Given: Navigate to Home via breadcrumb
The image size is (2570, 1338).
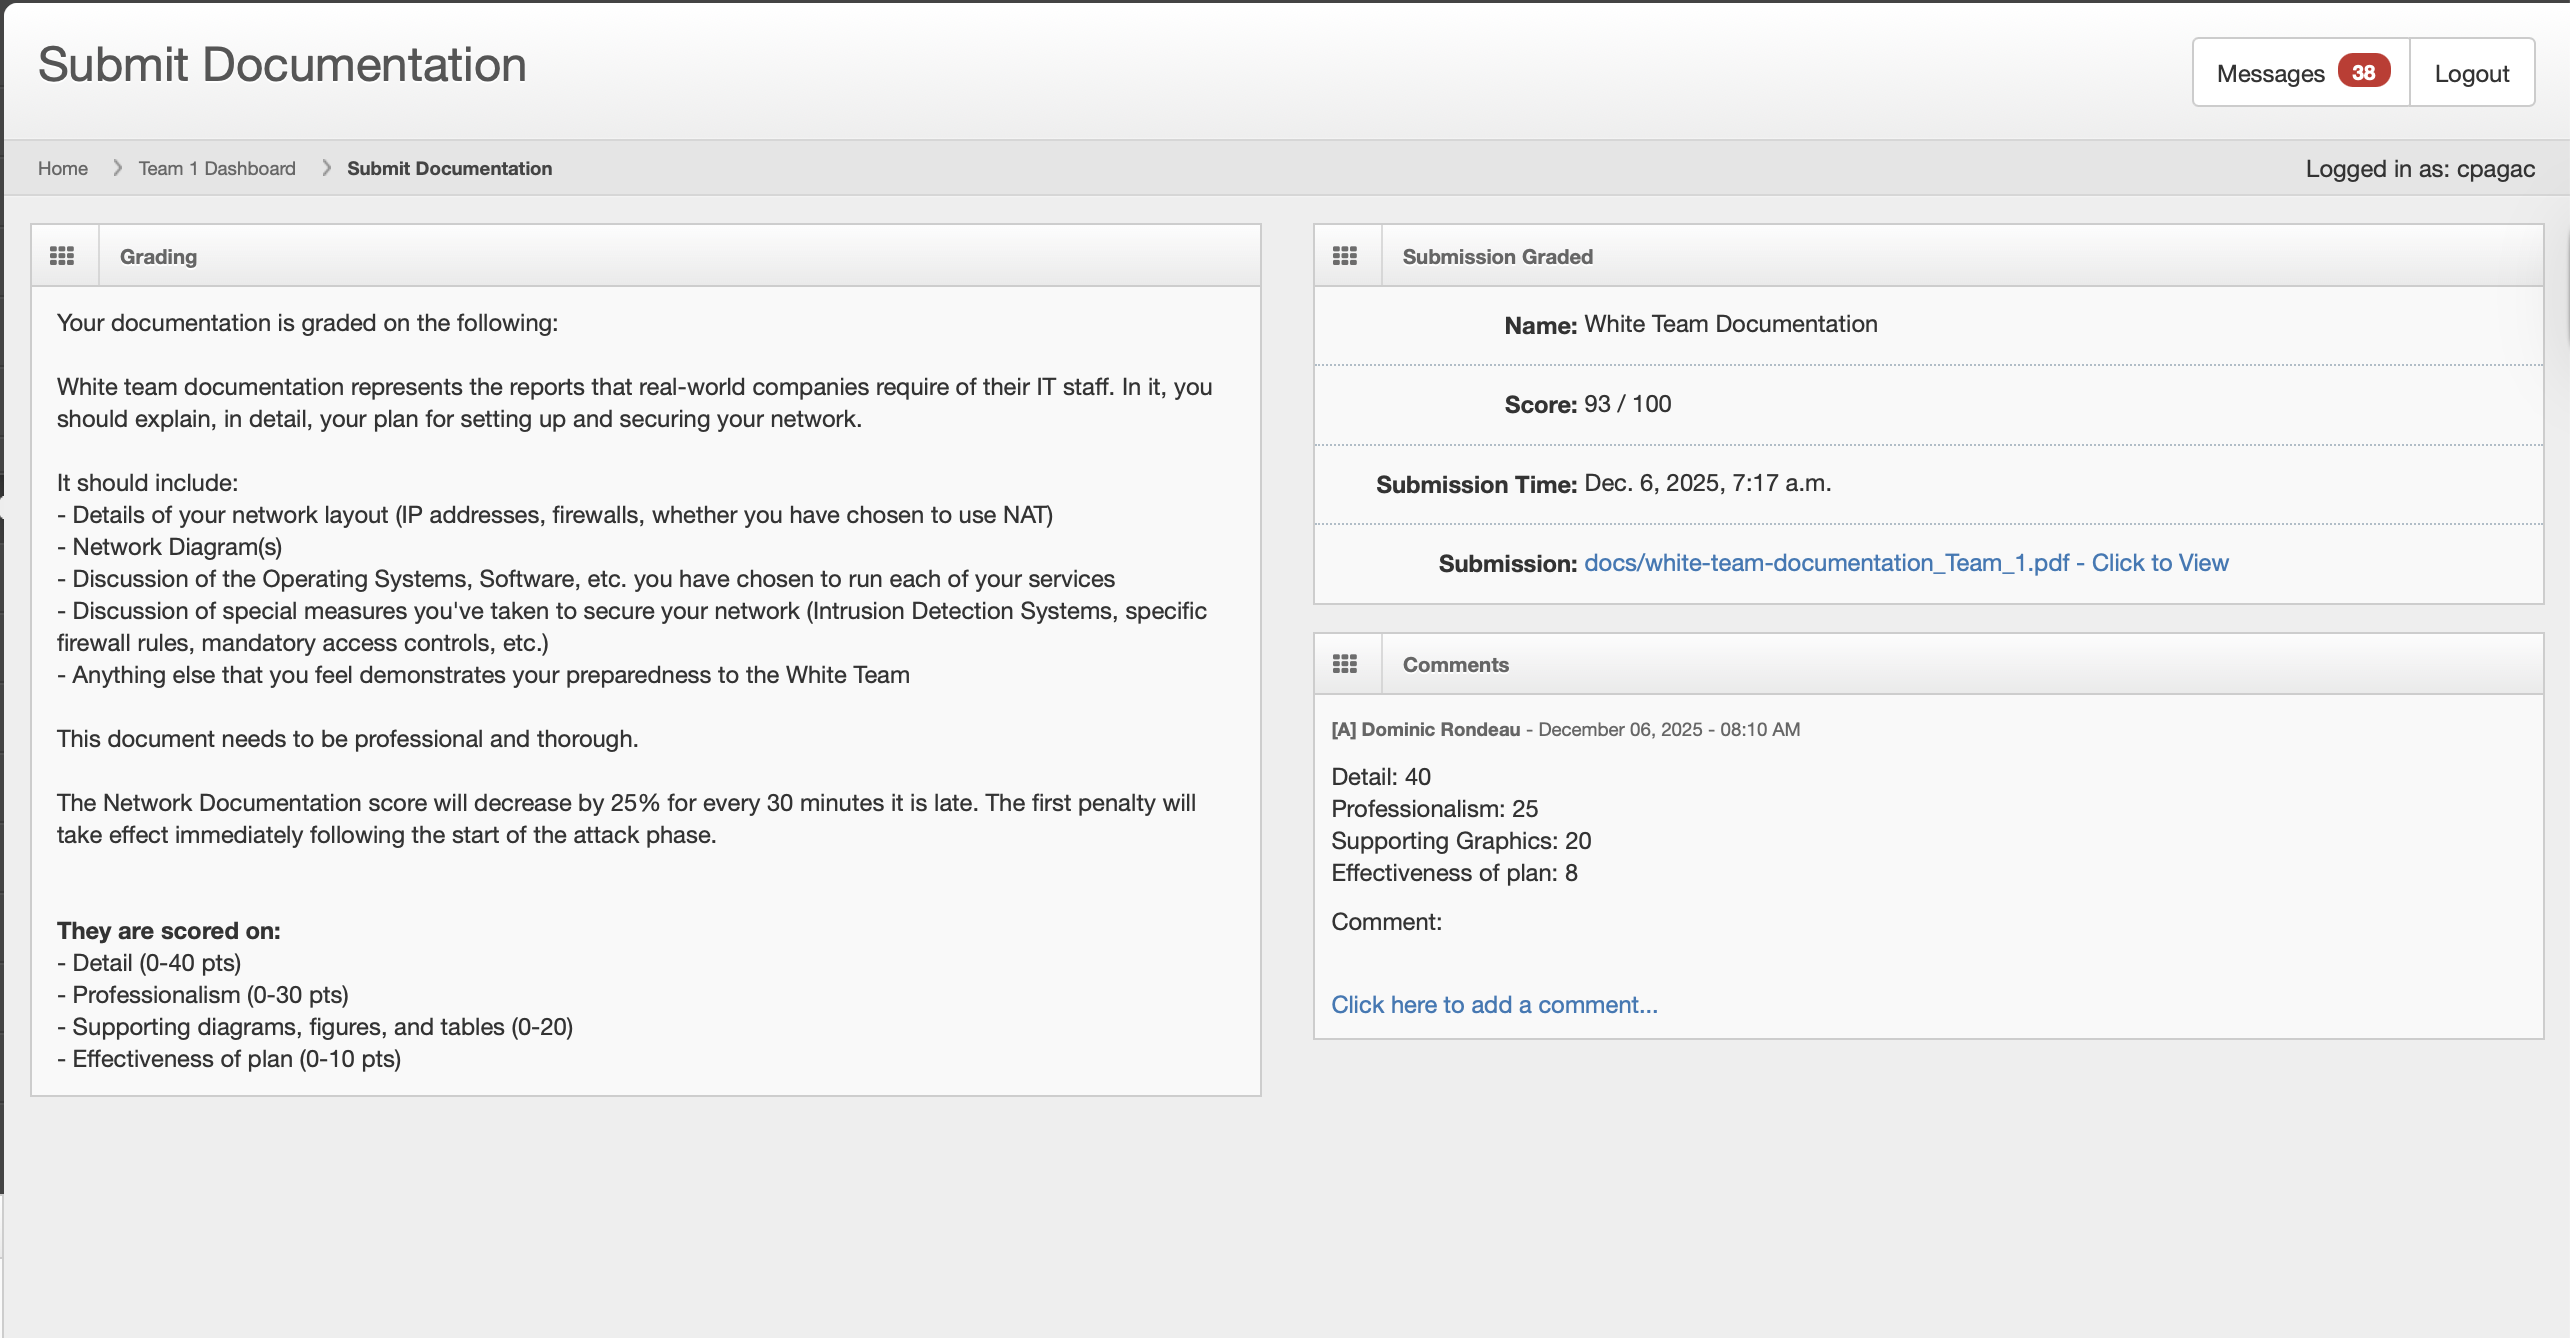Looking at the screenshot, I should click(x=62, y=168).
